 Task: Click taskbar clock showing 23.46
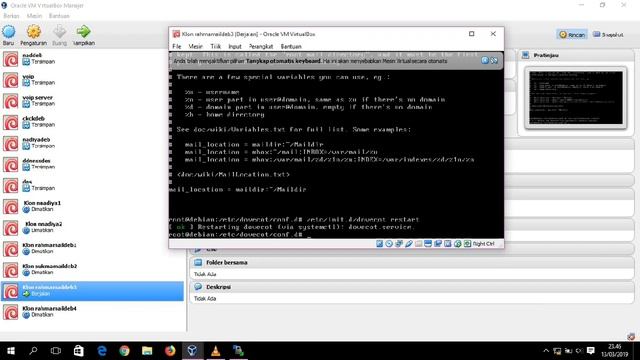(614, 351)
